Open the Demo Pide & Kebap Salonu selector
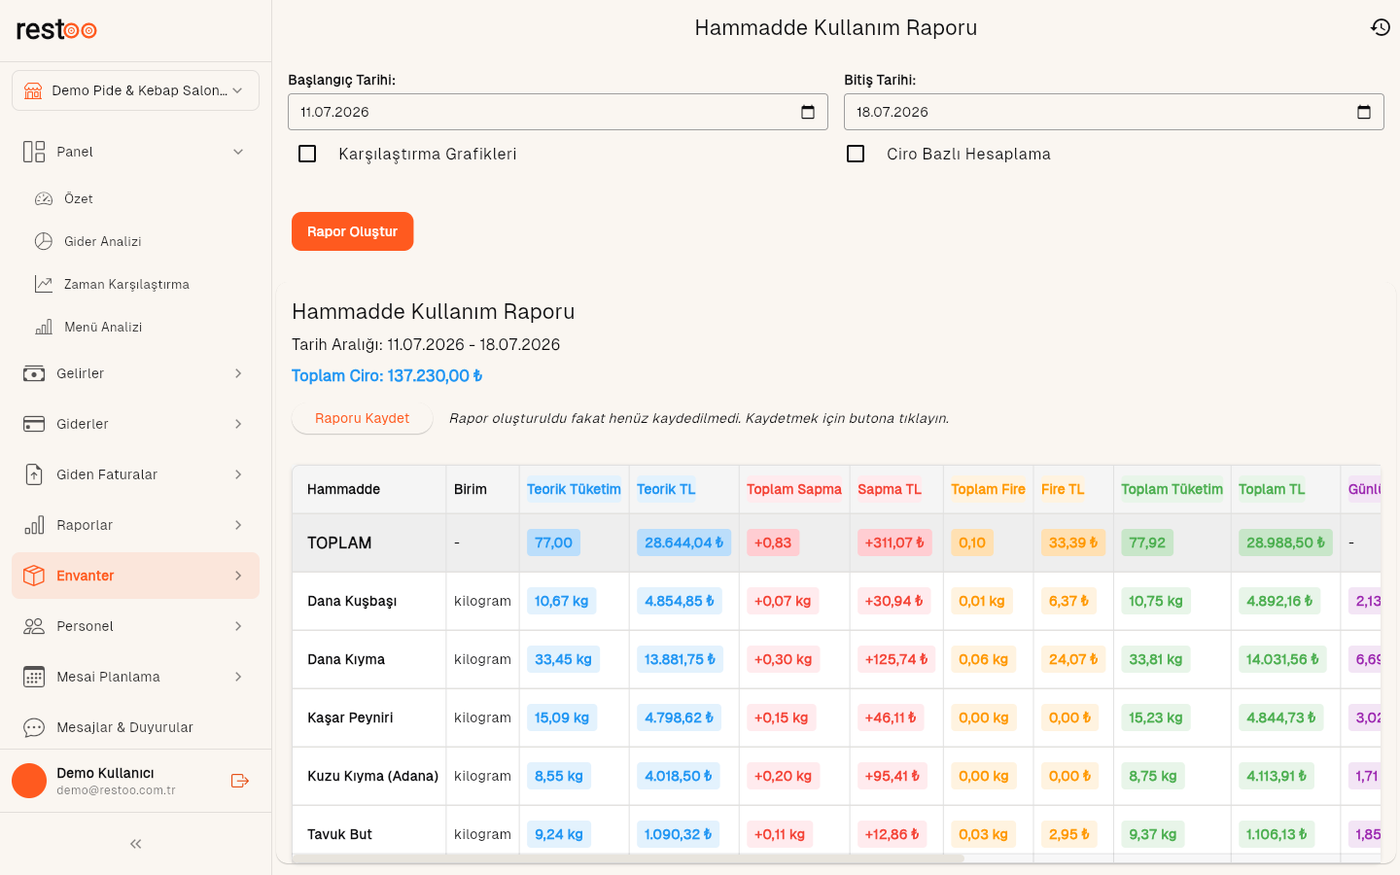This screenshot has height=875, width=1400. [x=136, y=90]
